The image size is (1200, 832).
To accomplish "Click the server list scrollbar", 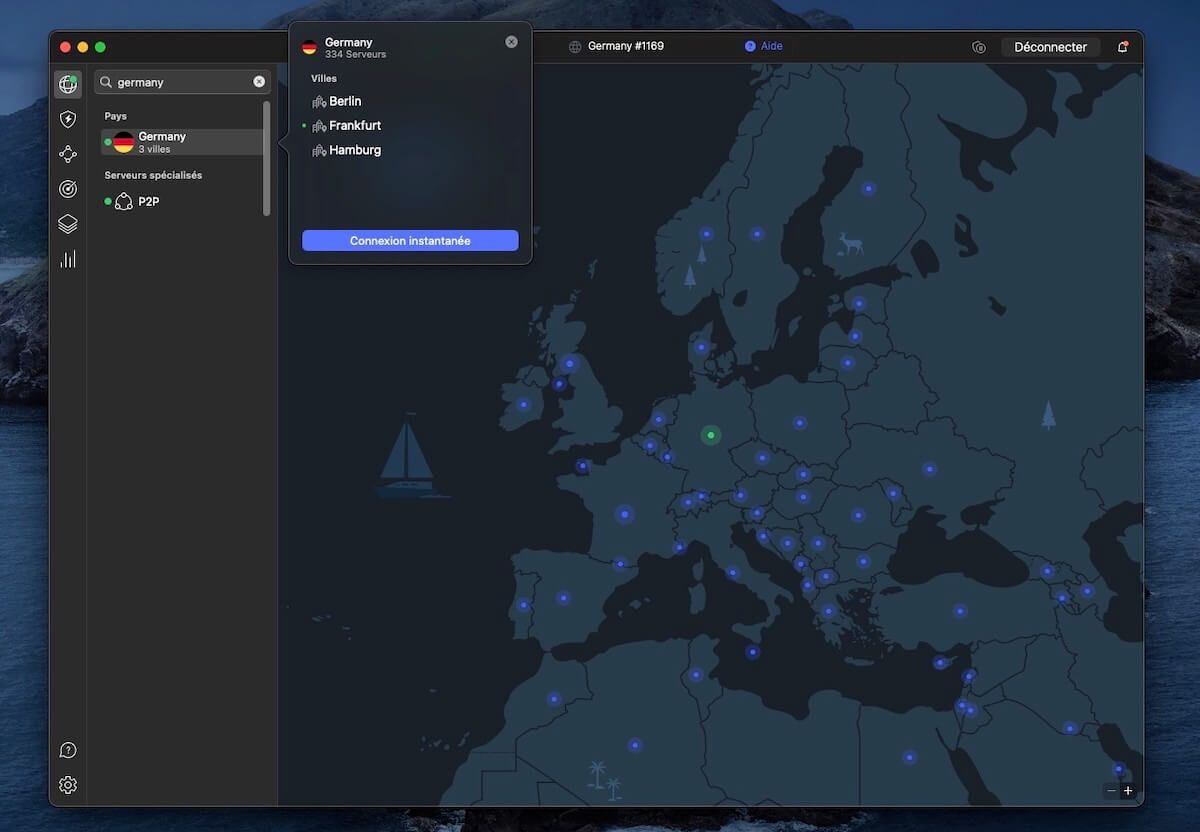I will pyautogui.click(x=267, y=158).
